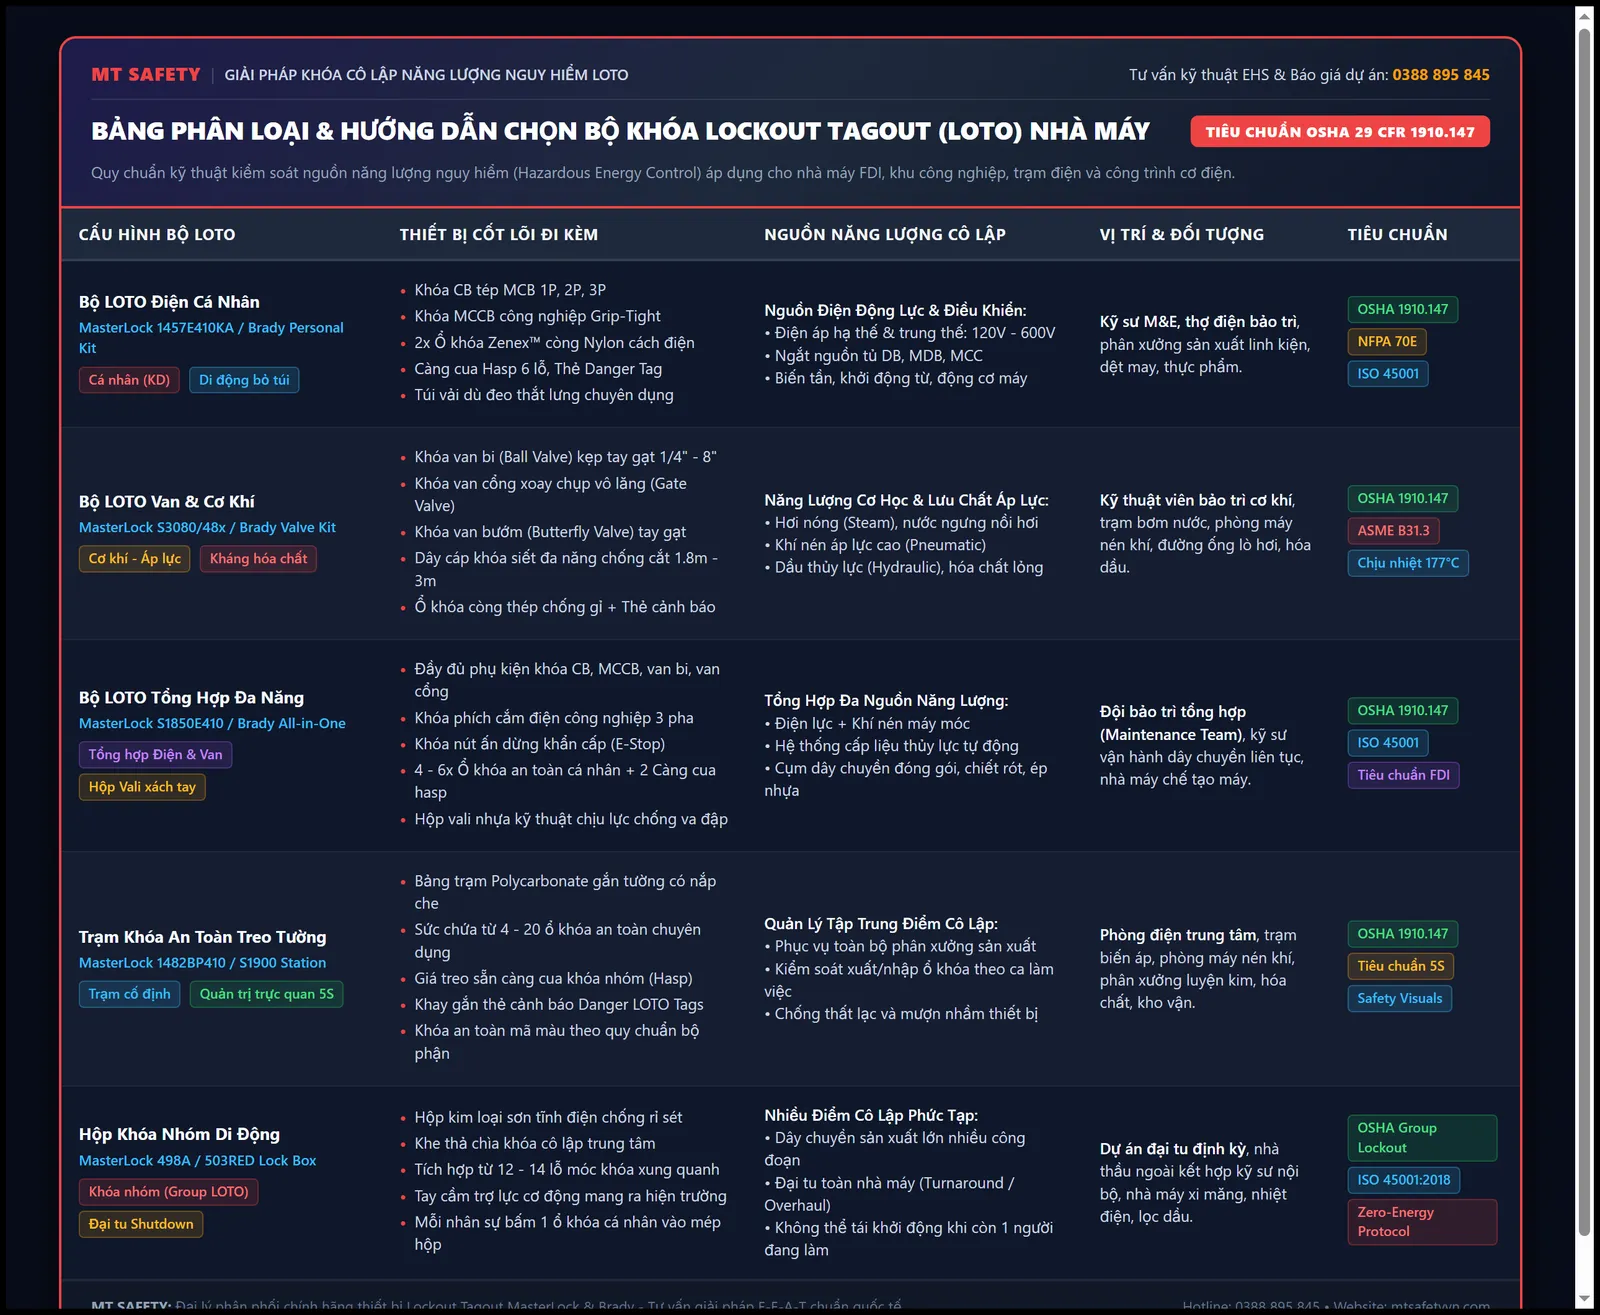The width and height of the screenshot is (1600, 1315).
Task: Click MasterLock S3080/48x / Brady Valve Kit model
Action: [x=207, y=527]
